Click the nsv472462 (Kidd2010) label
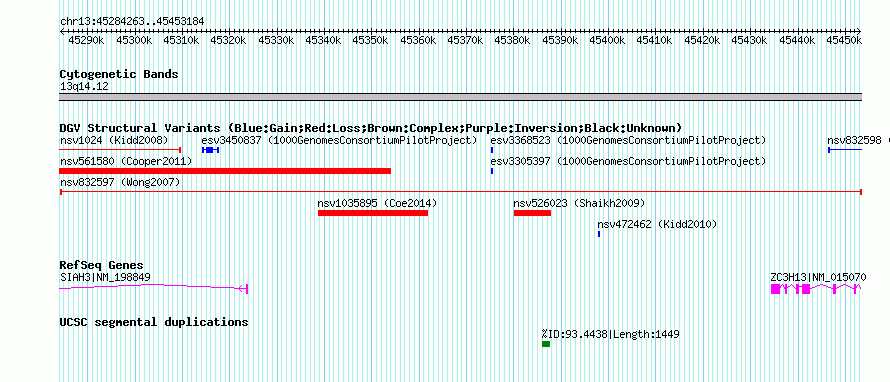 (657, 225)
